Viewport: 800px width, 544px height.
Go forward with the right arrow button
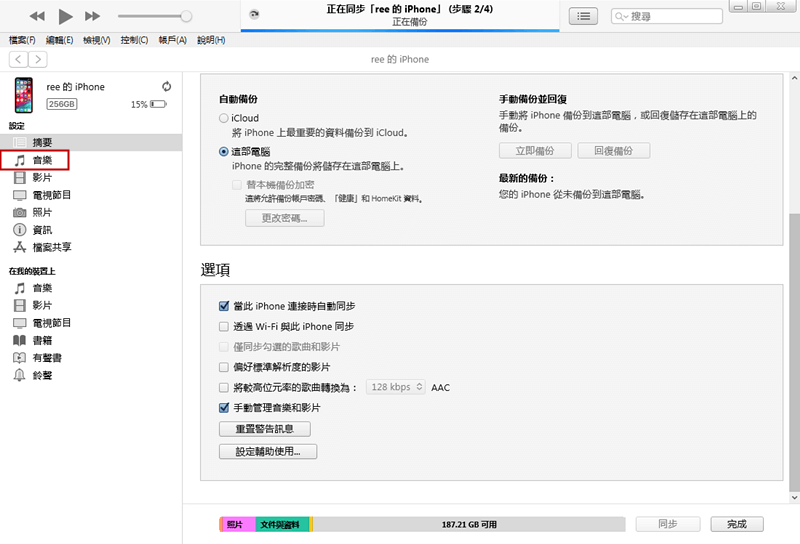click(38, 59)
